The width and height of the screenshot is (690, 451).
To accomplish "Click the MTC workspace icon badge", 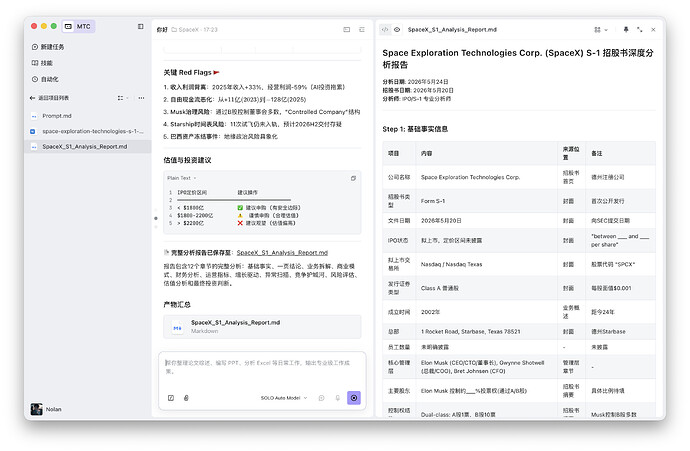I will 78,26.
